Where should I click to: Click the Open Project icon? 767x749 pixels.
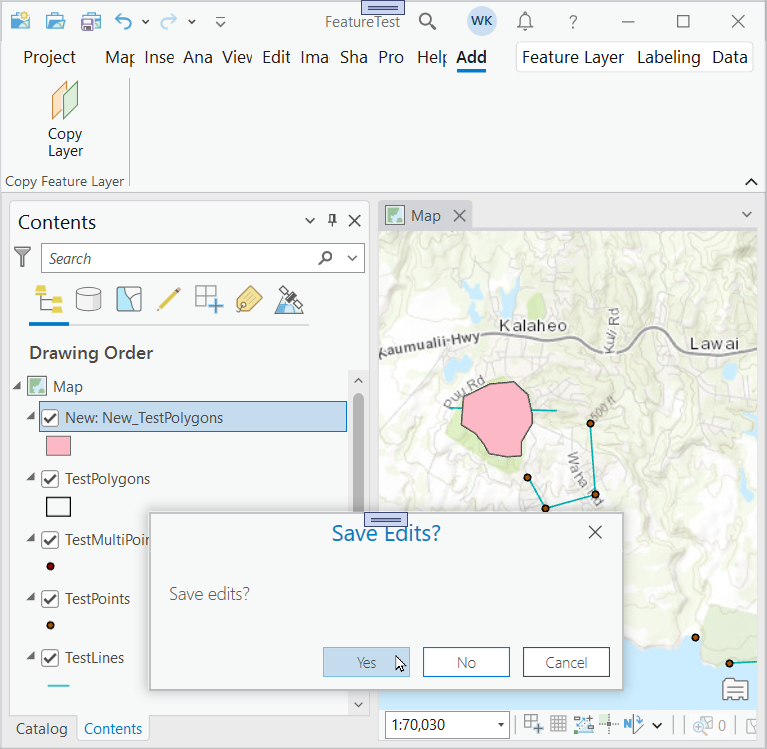[x=56, y=21]
